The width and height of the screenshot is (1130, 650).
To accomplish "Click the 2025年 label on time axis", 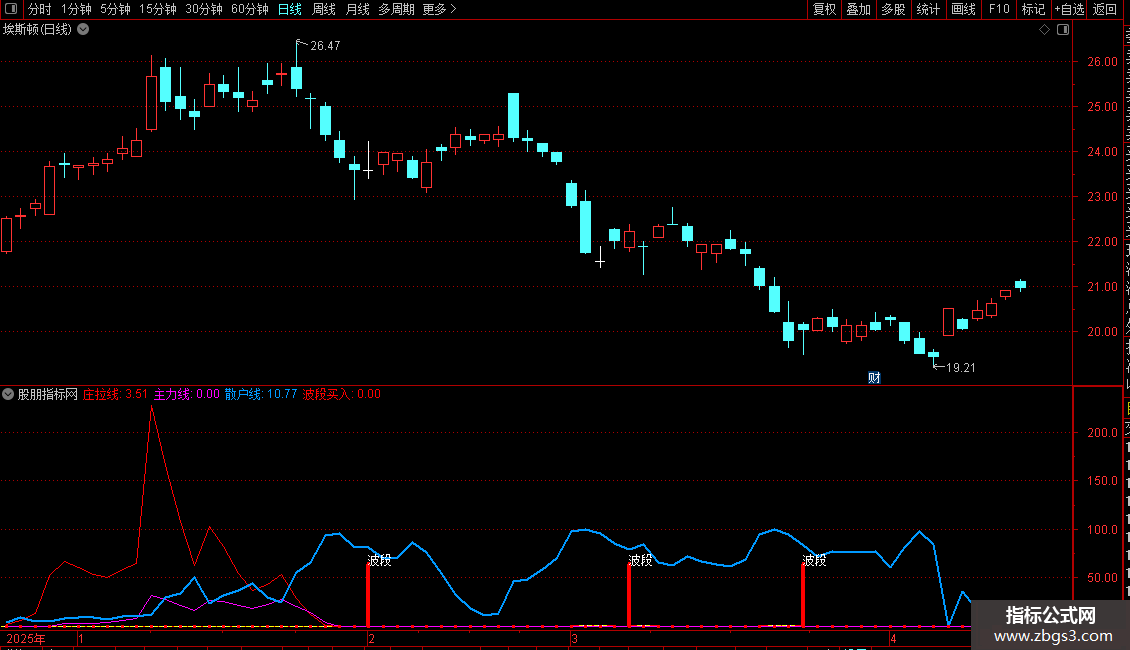I will tap(26, 639).
